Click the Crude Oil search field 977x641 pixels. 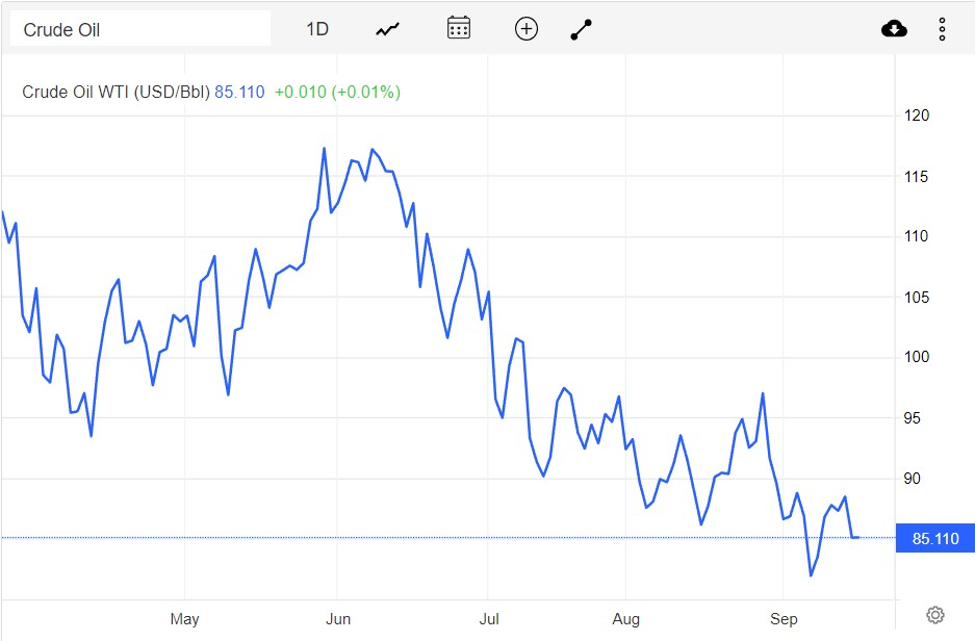pos(139,29)
